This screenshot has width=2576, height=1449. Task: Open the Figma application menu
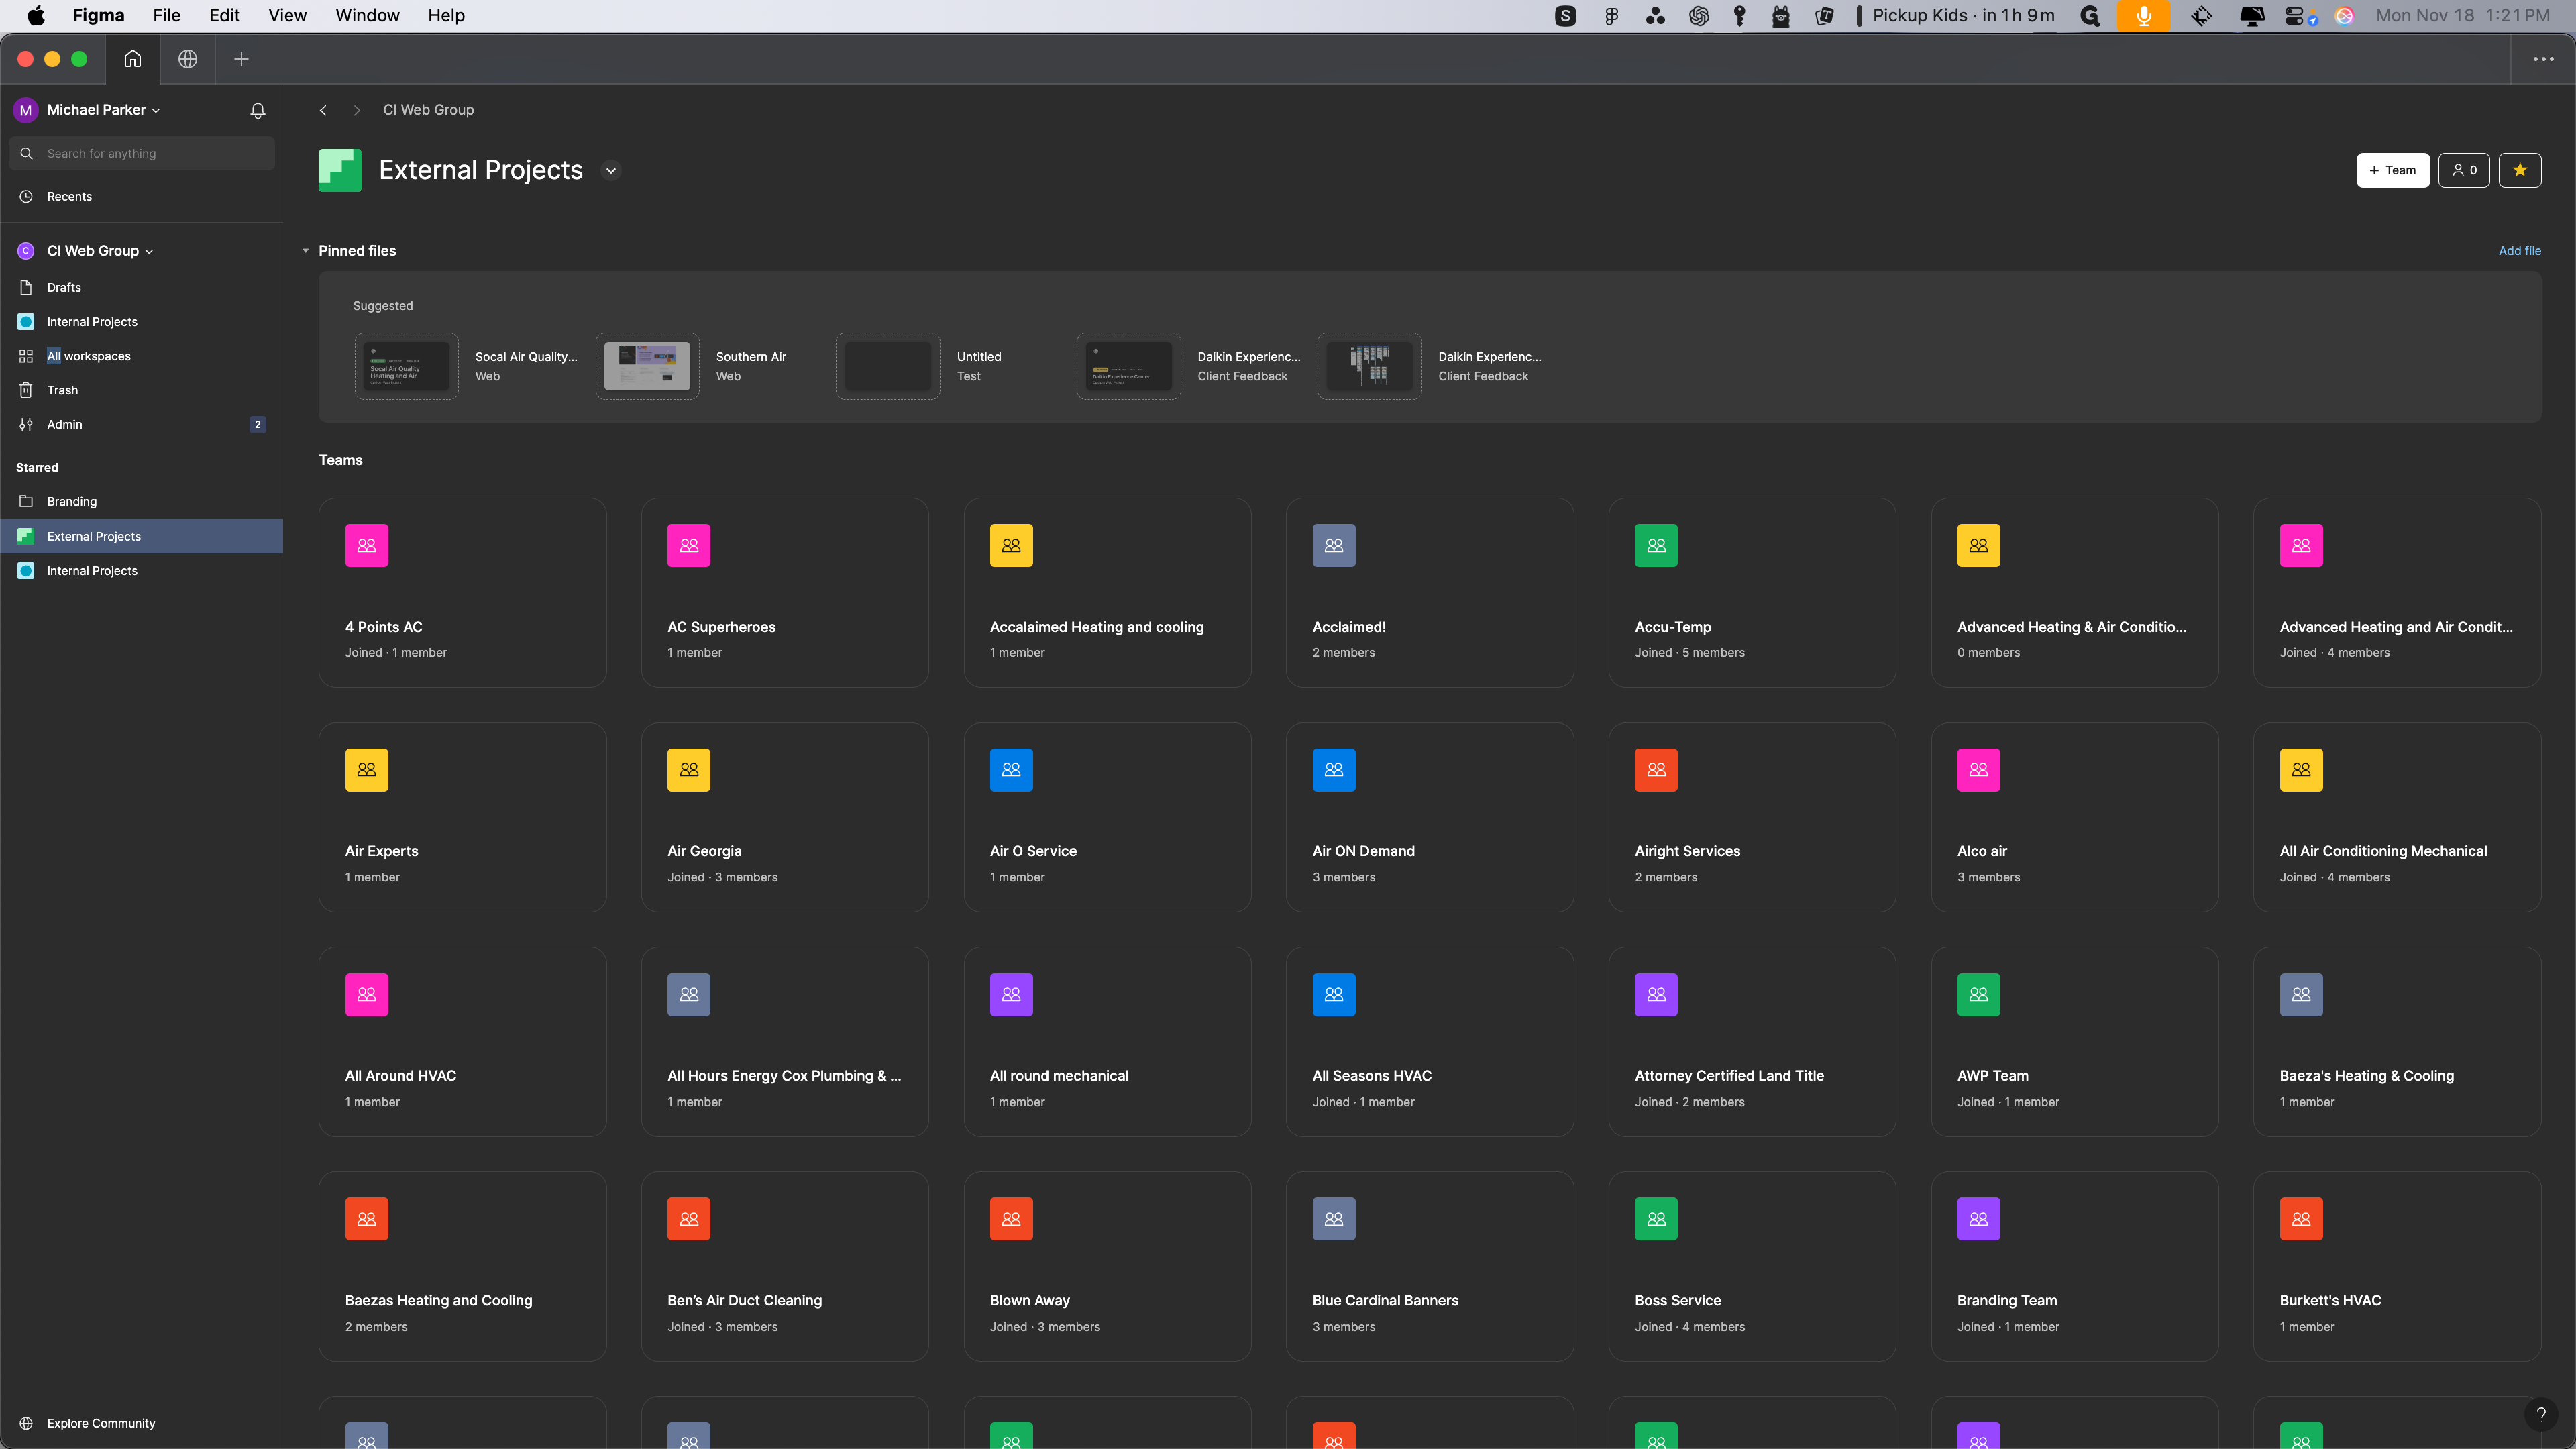pos(98,16)
